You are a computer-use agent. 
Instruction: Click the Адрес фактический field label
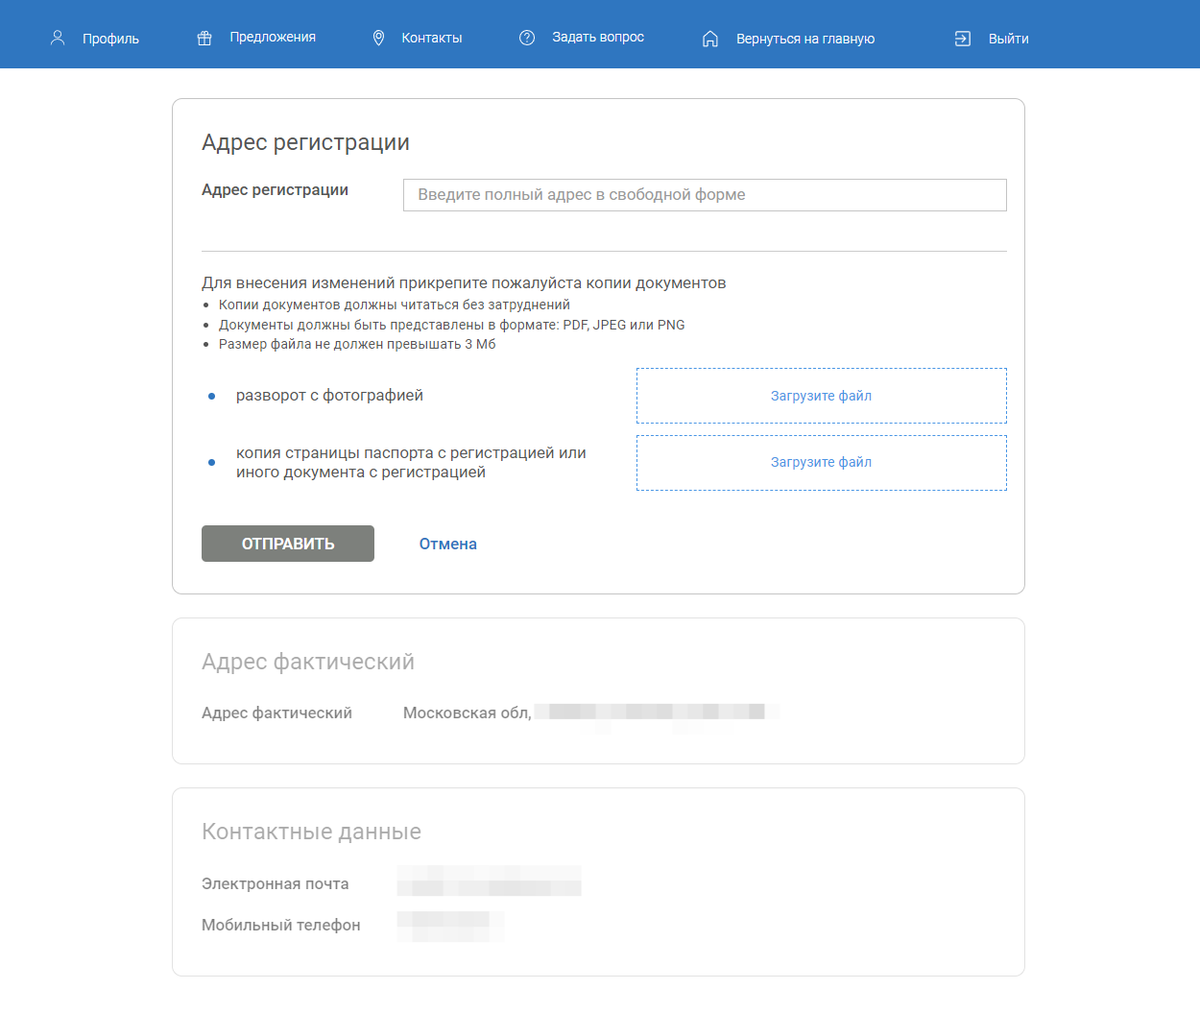pyautogui.click(x=277, y=713)
